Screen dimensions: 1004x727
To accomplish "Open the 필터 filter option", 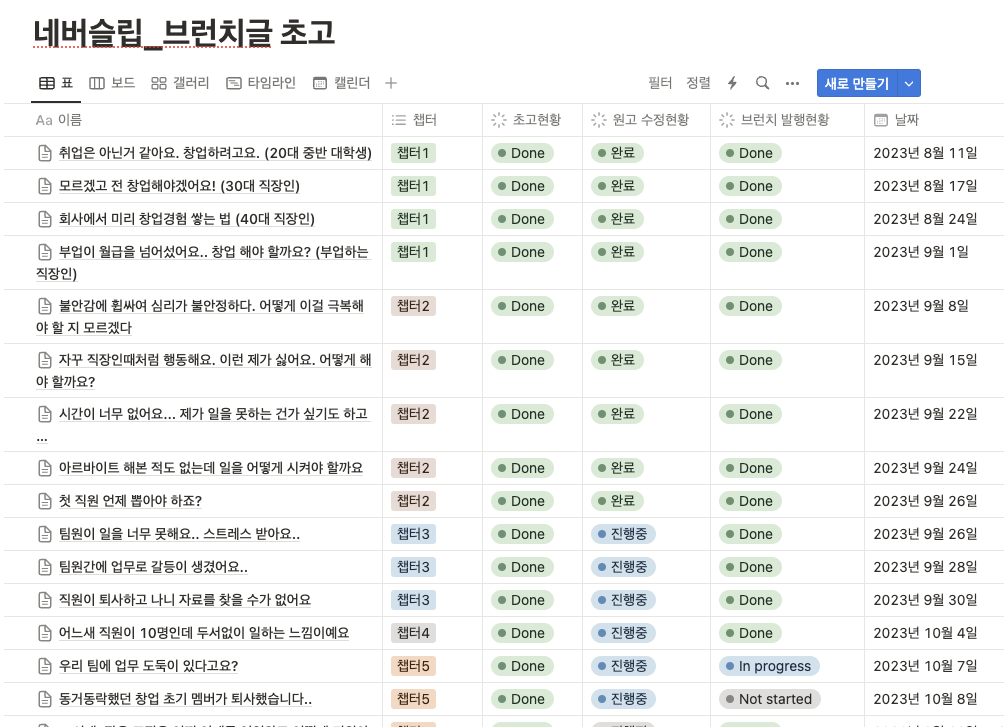I will point(660,83).
